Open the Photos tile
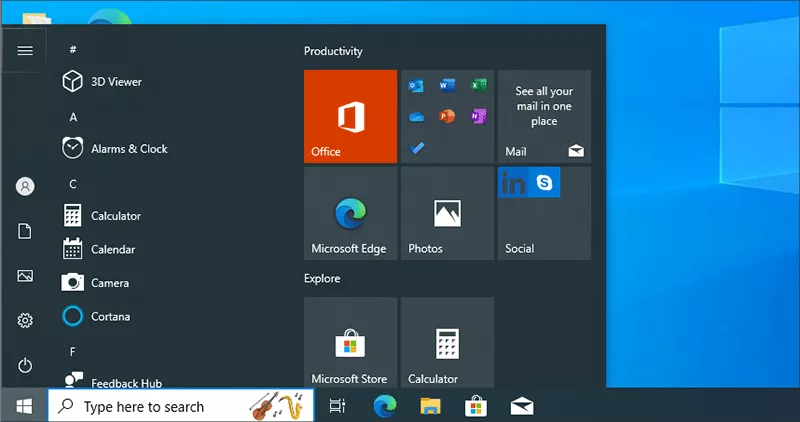 pos(447,213)
